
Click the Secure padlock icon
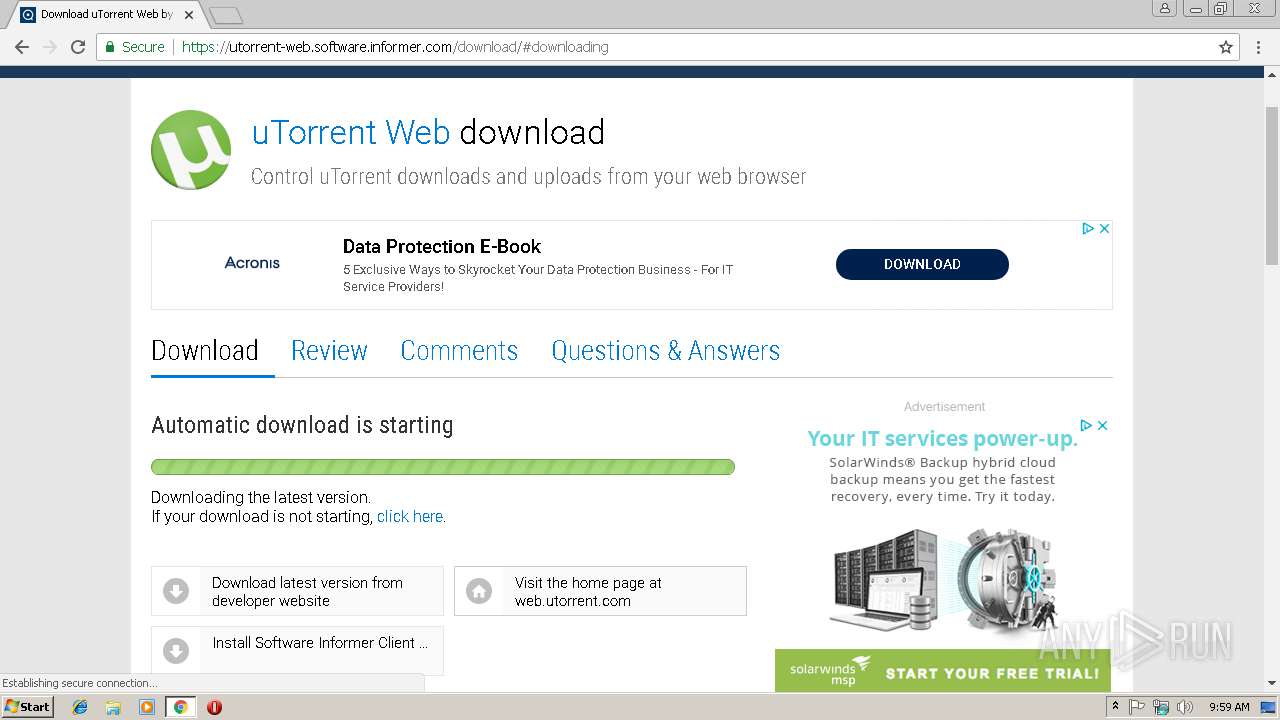[110, 47]
